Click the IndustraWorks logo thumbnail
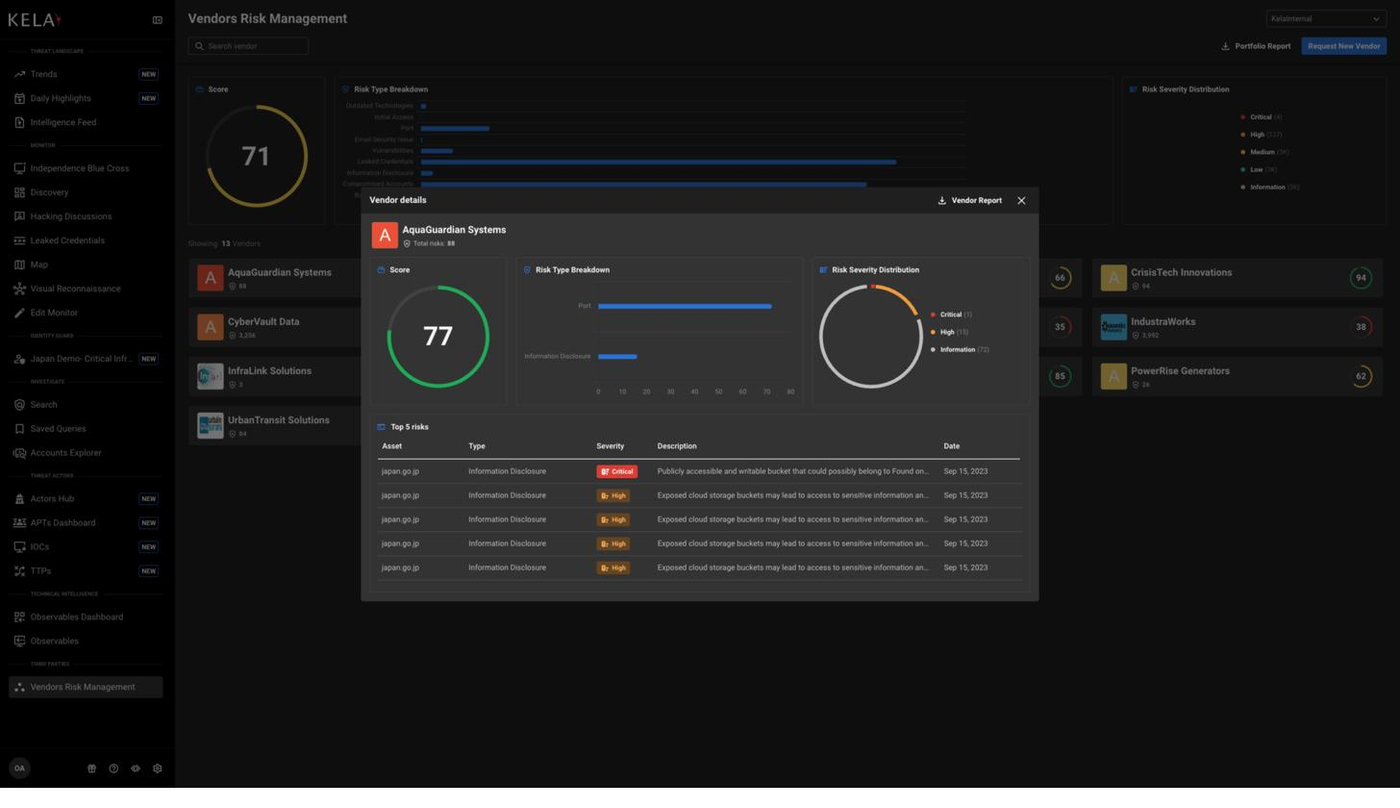The width and height of the screenshot is (1400, 808). 1113,327
